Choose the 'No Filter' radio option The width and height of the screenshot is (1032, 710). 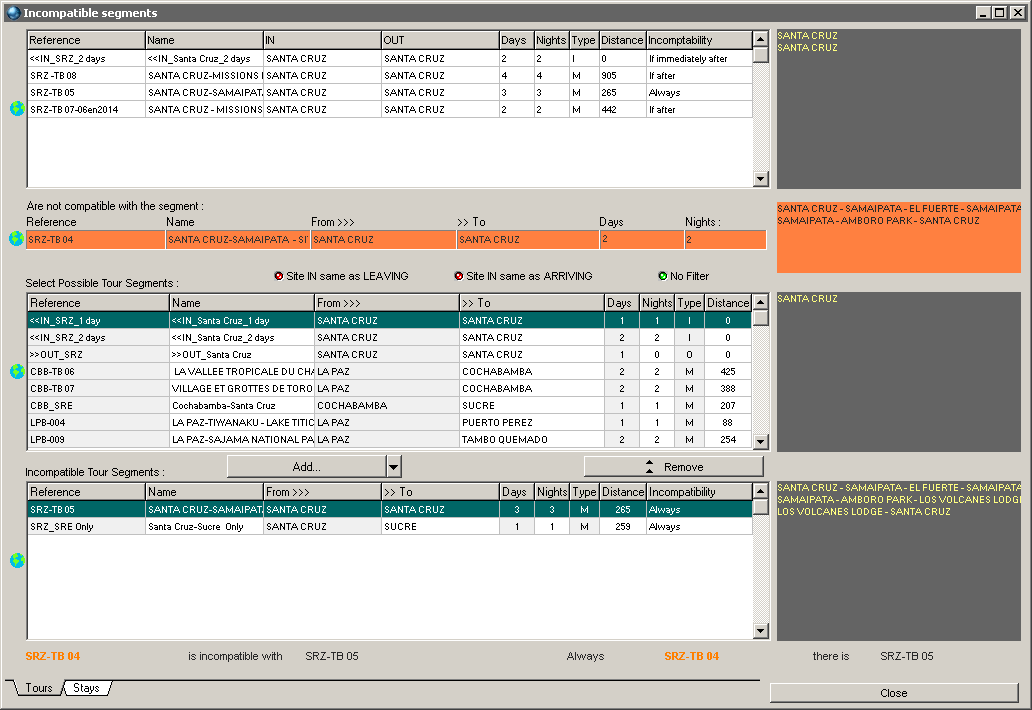pyautogui.click(x=662, y=276)
